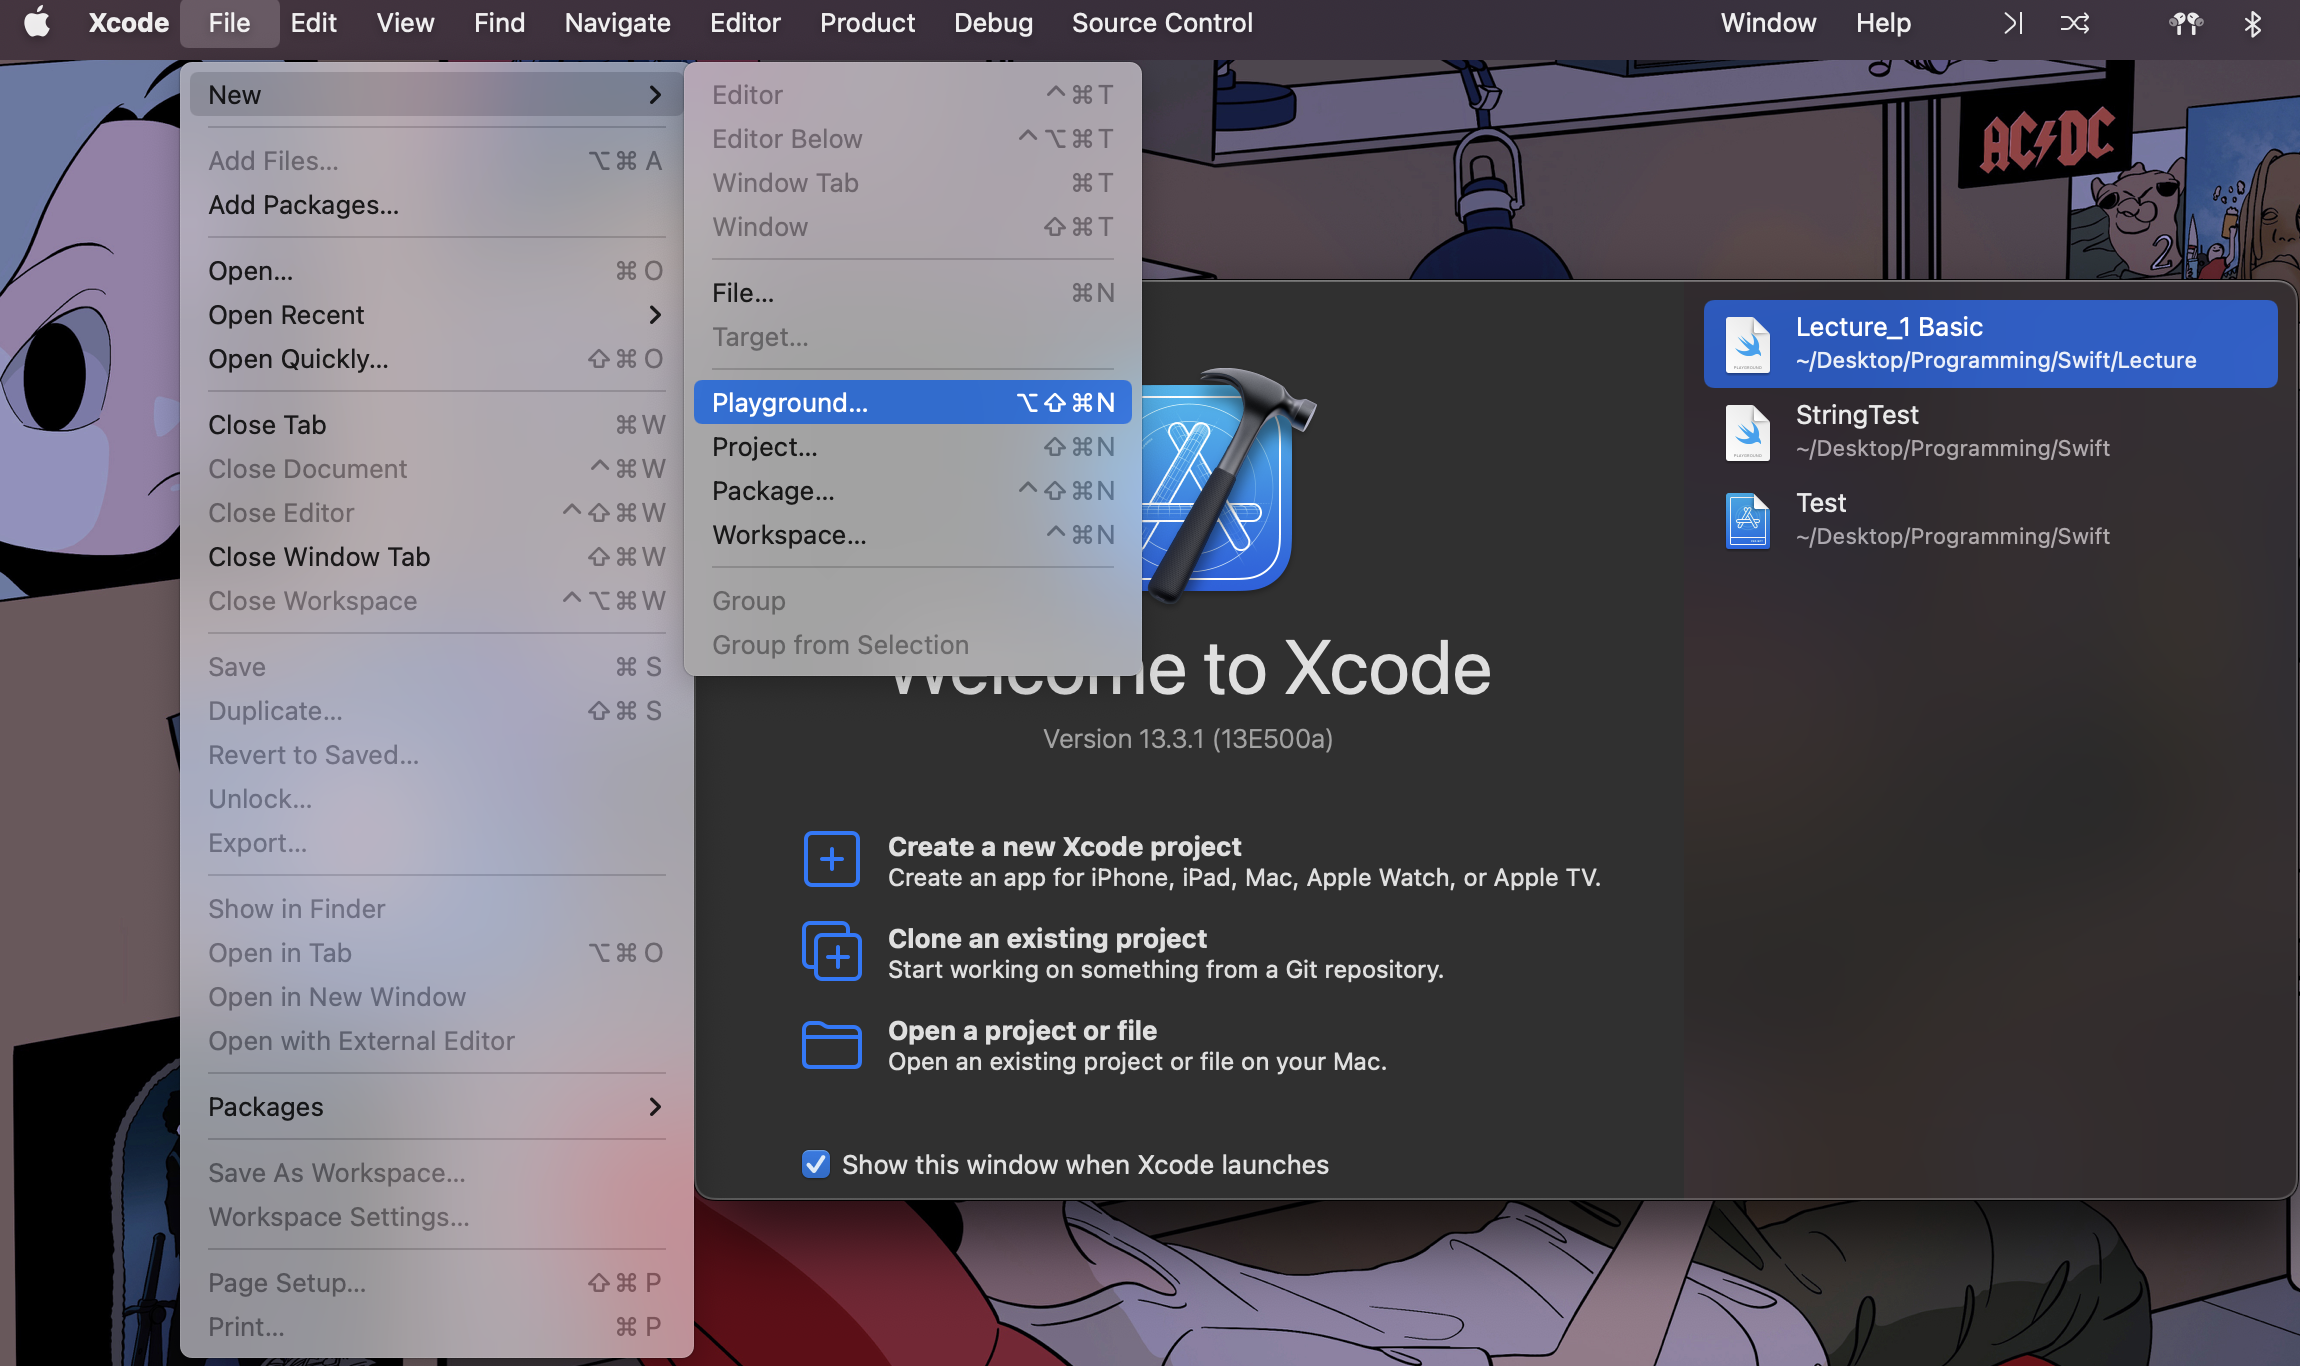Click the arrow-bar icon next to Help
This screenshot has height=1366, width=2300.
2013,23
